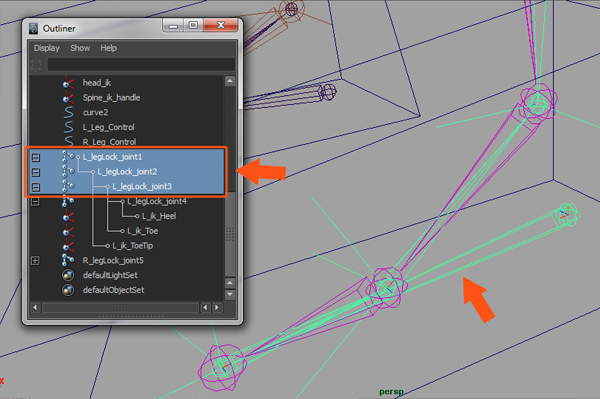
Task: Select L_legLock_joint4 in the list
Action: [x=157, y=202]
